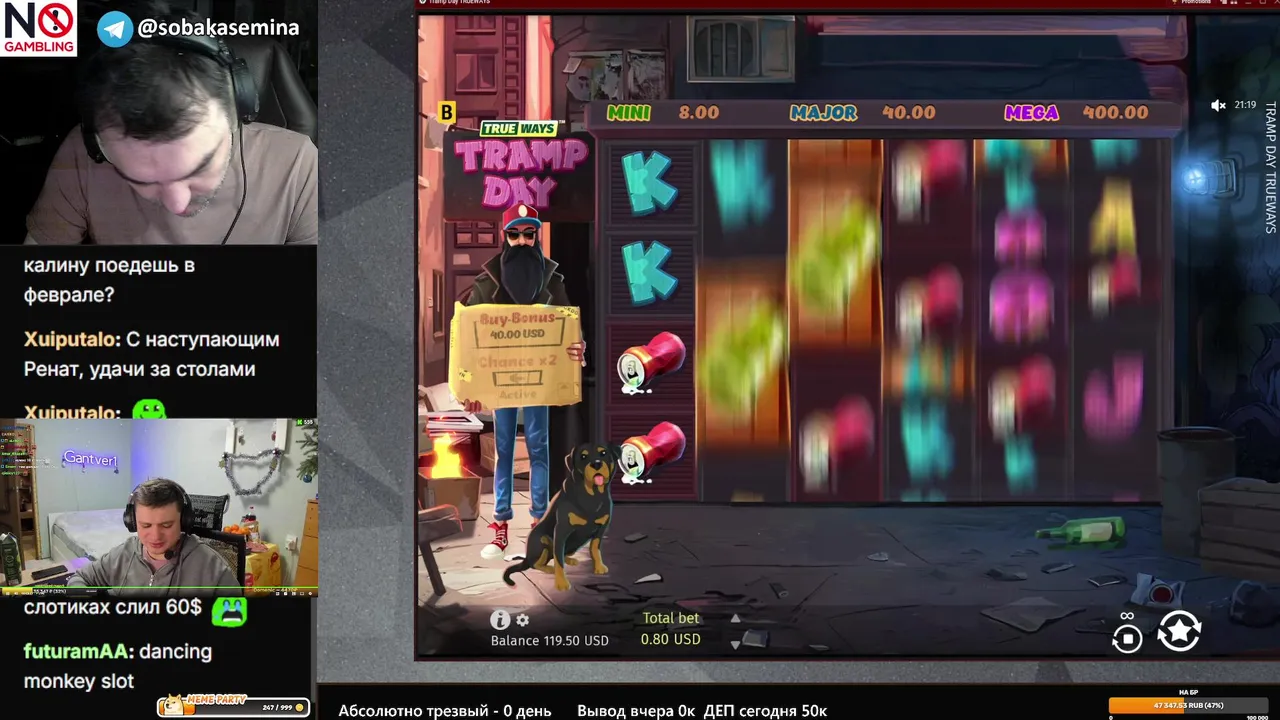Click the lower webcam feed thumbnail

tap(159, 507)
